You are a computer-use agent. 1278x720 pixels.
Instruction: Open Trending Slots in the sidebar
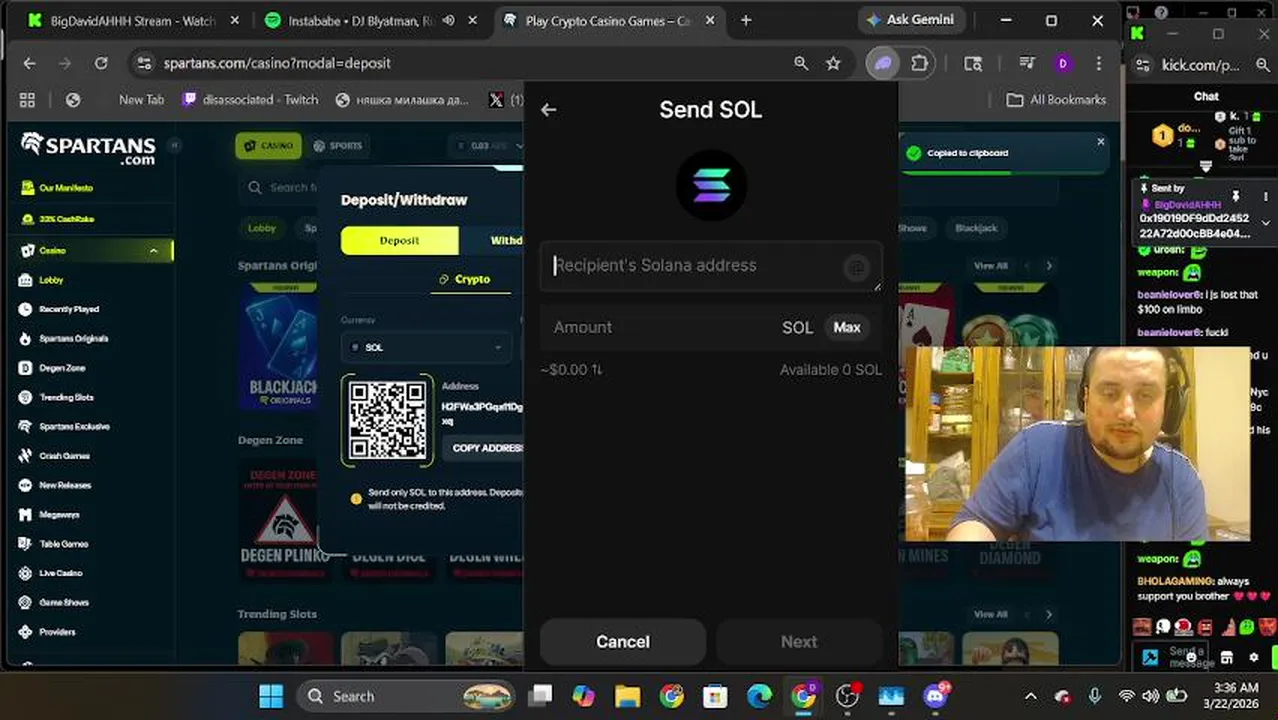(66, 397)
